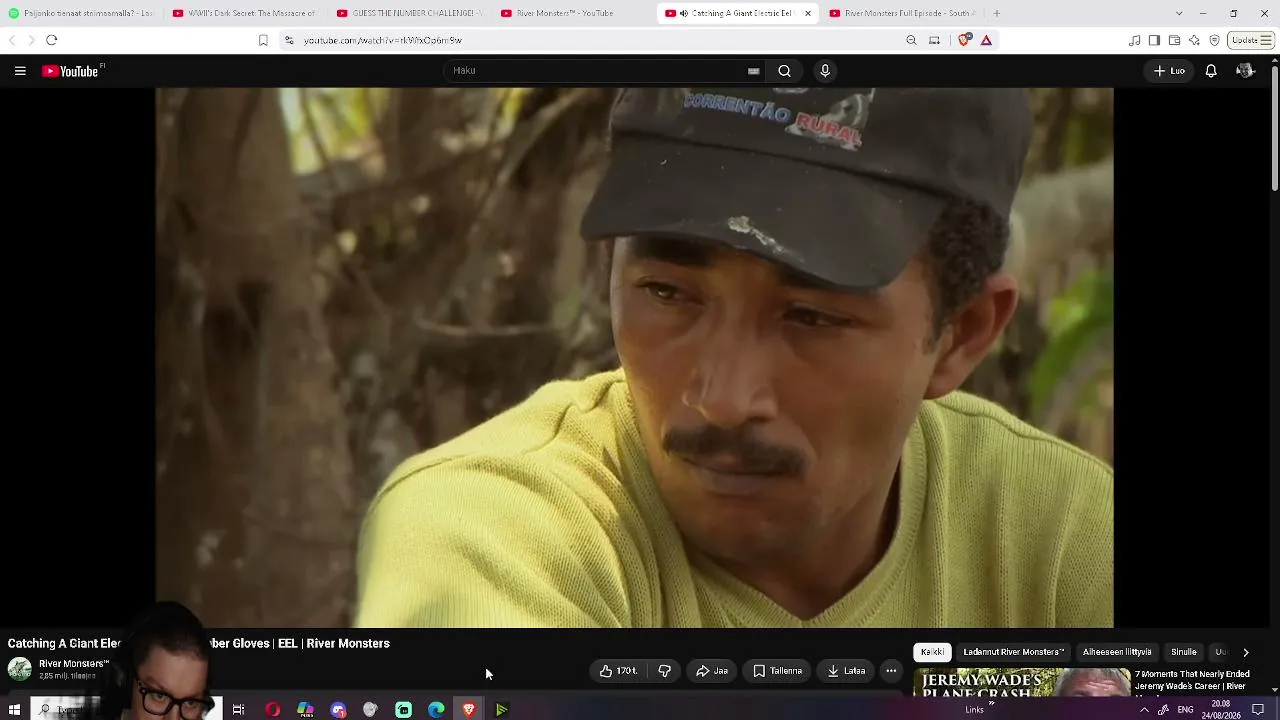Open the YouTube account avatar menu
Image resolution: width=1280 pixels, height=720 pixels.
point(1245,71)
